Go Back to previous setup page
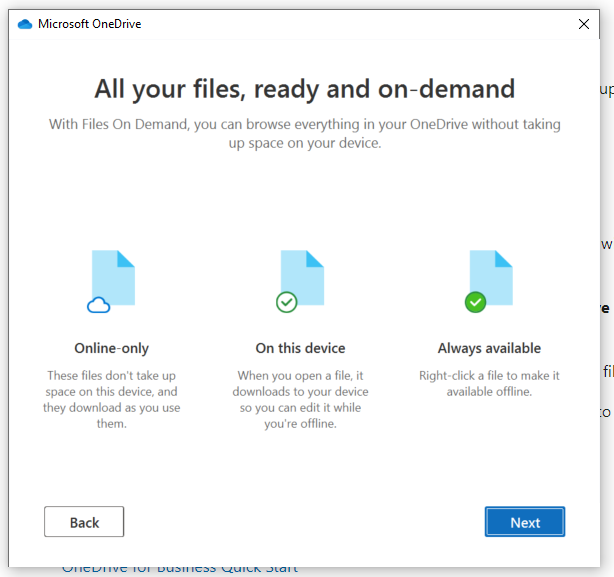 pos(84,521)
